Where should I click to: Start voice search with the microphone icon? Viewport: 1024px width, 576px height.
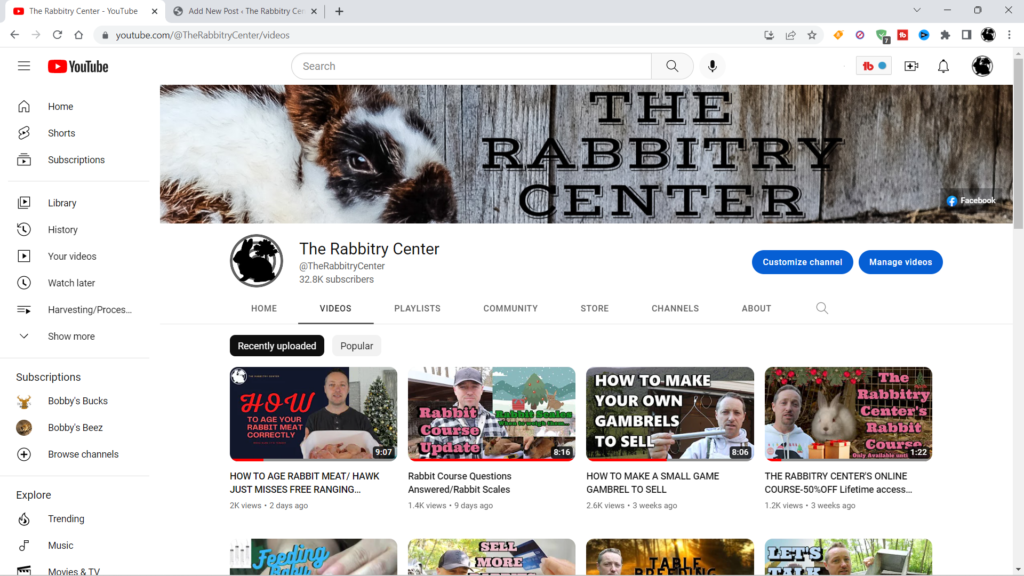711,66
